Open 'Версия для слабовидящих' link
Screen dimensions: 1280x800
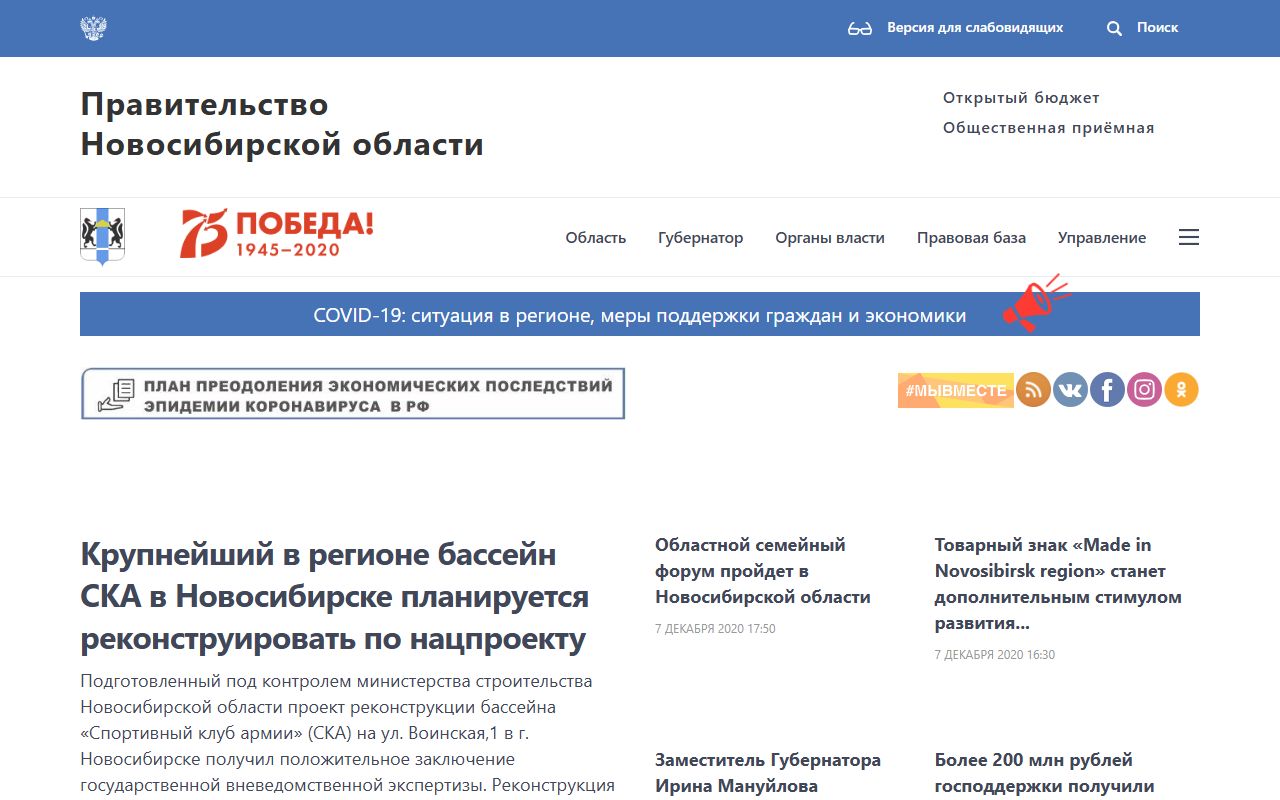pos(975,28)
